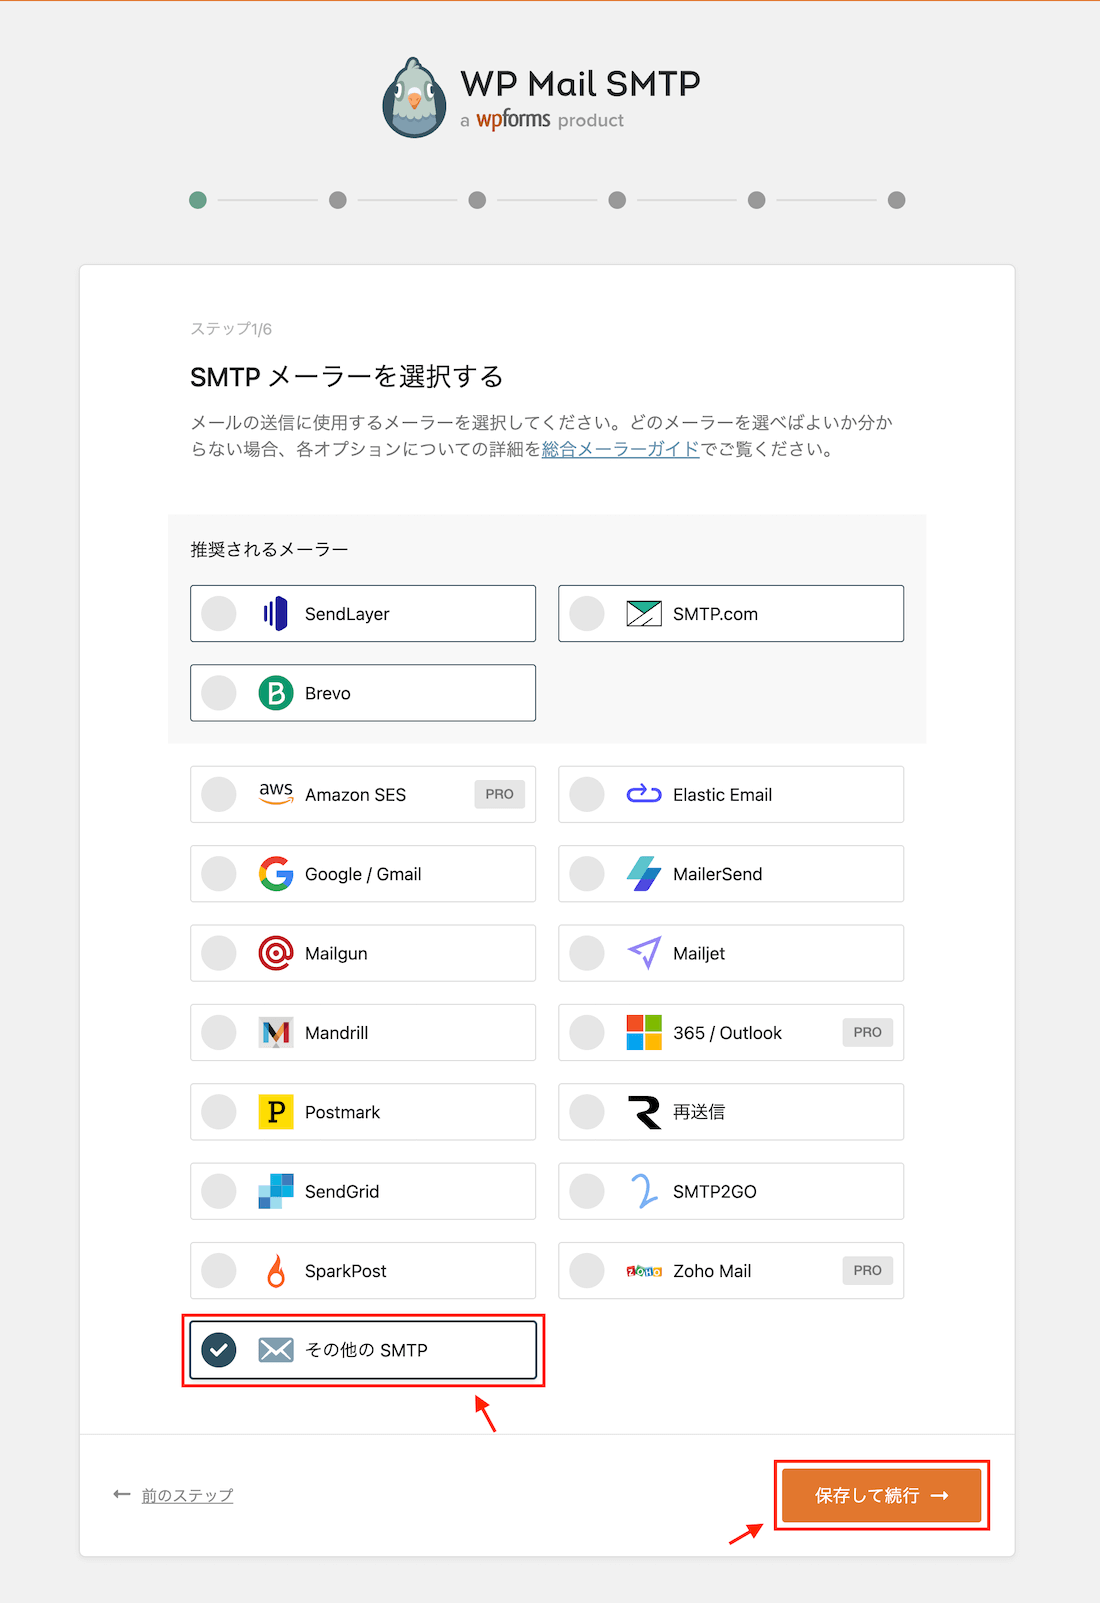Click the Mailjet label text
The width and height of the screenshot is (1100, 1603).
699,954
